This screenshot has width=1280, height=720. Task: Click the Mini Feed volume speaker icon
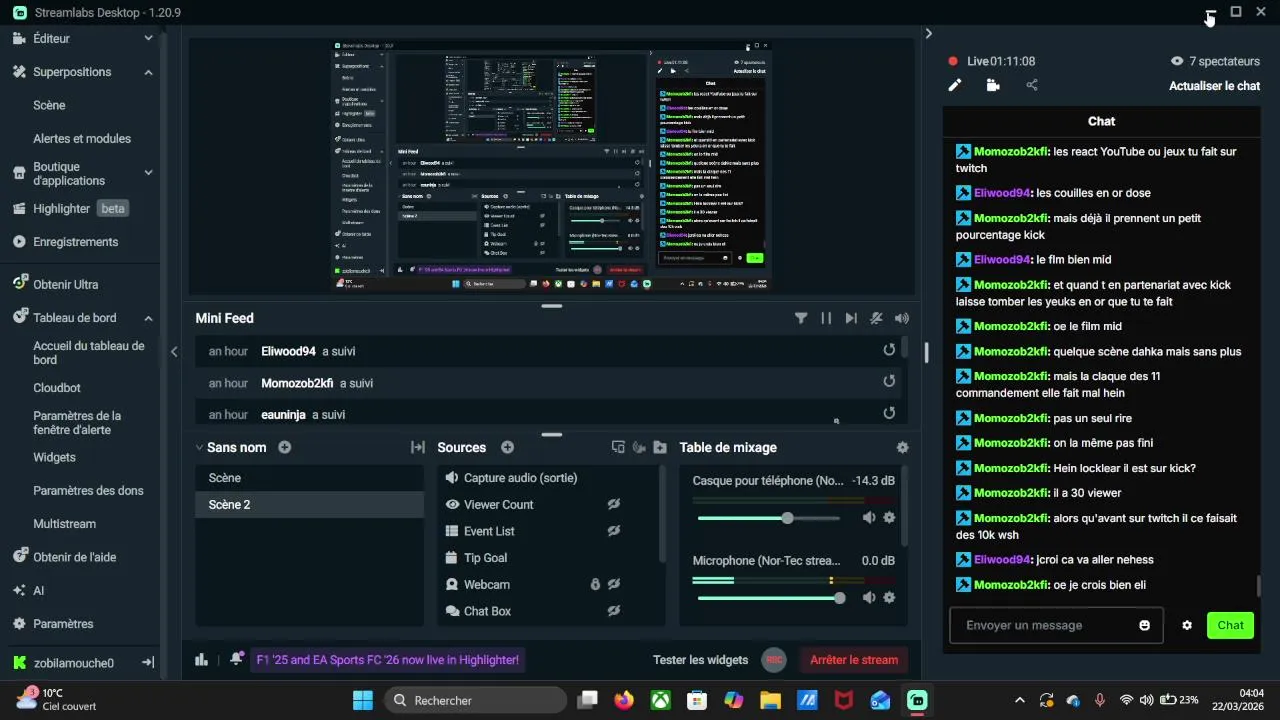click(x=902, y=318)
